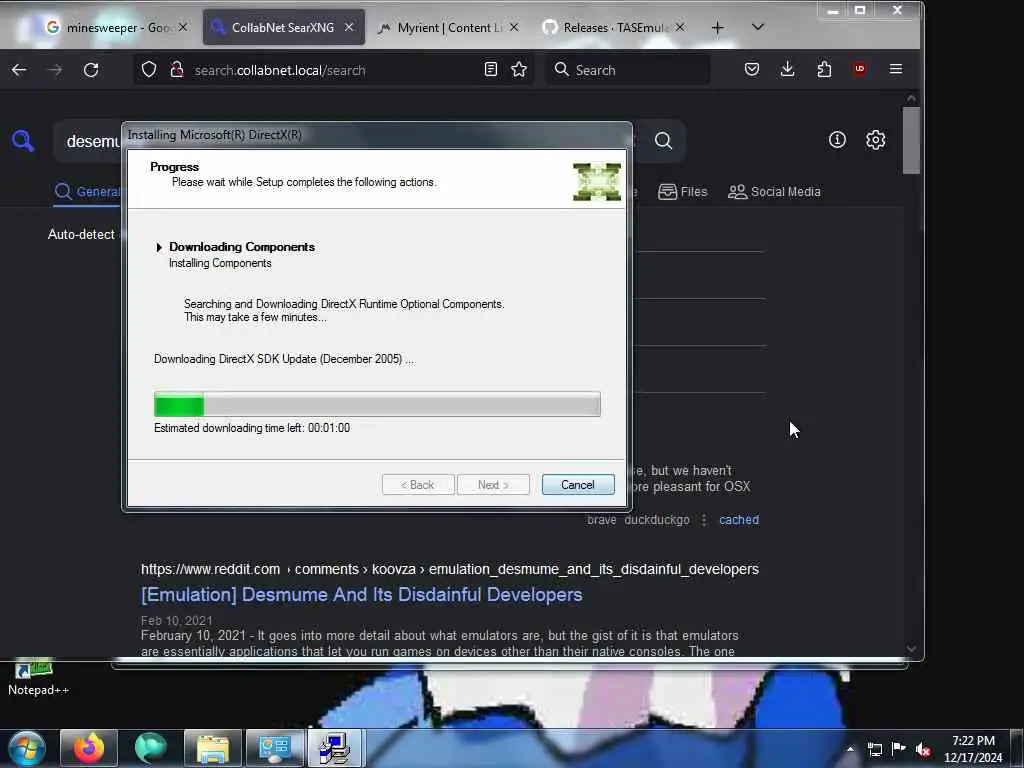This screenshot has height=768, width=1024.
Task: Click the Firefox Search box
Action: (628, 70)
